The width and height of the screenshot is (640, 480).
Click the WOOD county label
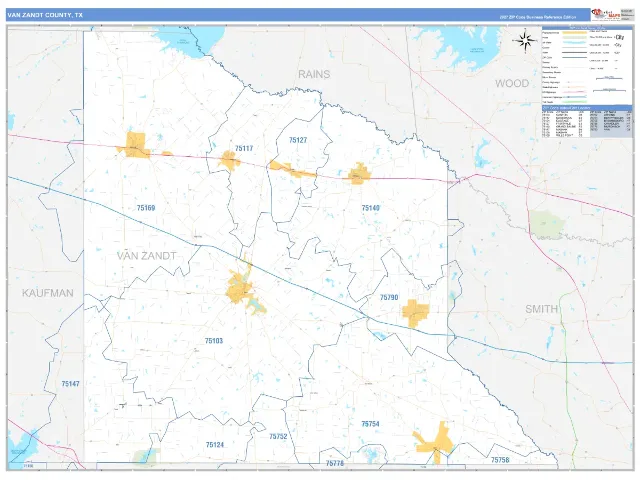[x=512, y=83]
